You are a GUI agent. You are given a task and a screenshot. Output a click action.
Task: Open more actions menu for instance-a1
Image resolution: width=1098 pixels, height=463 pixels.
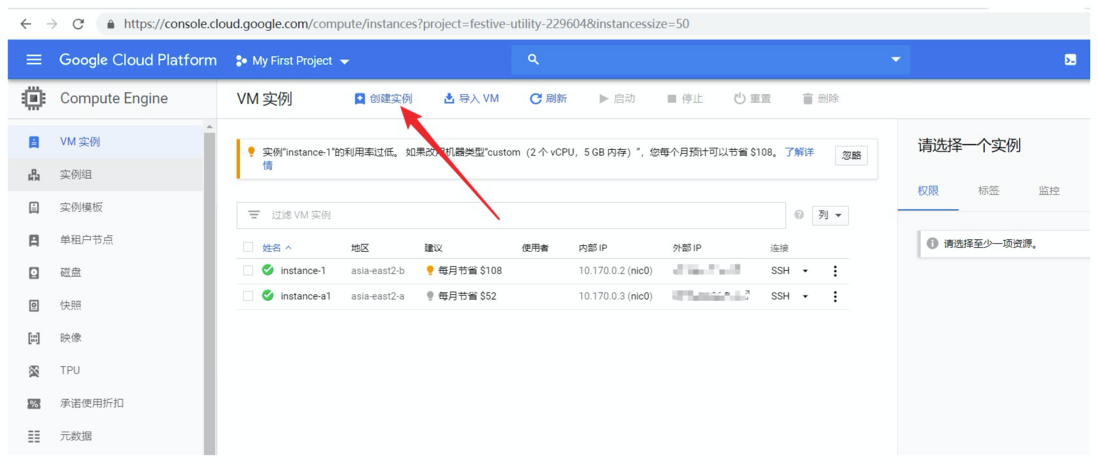[835, 296]
